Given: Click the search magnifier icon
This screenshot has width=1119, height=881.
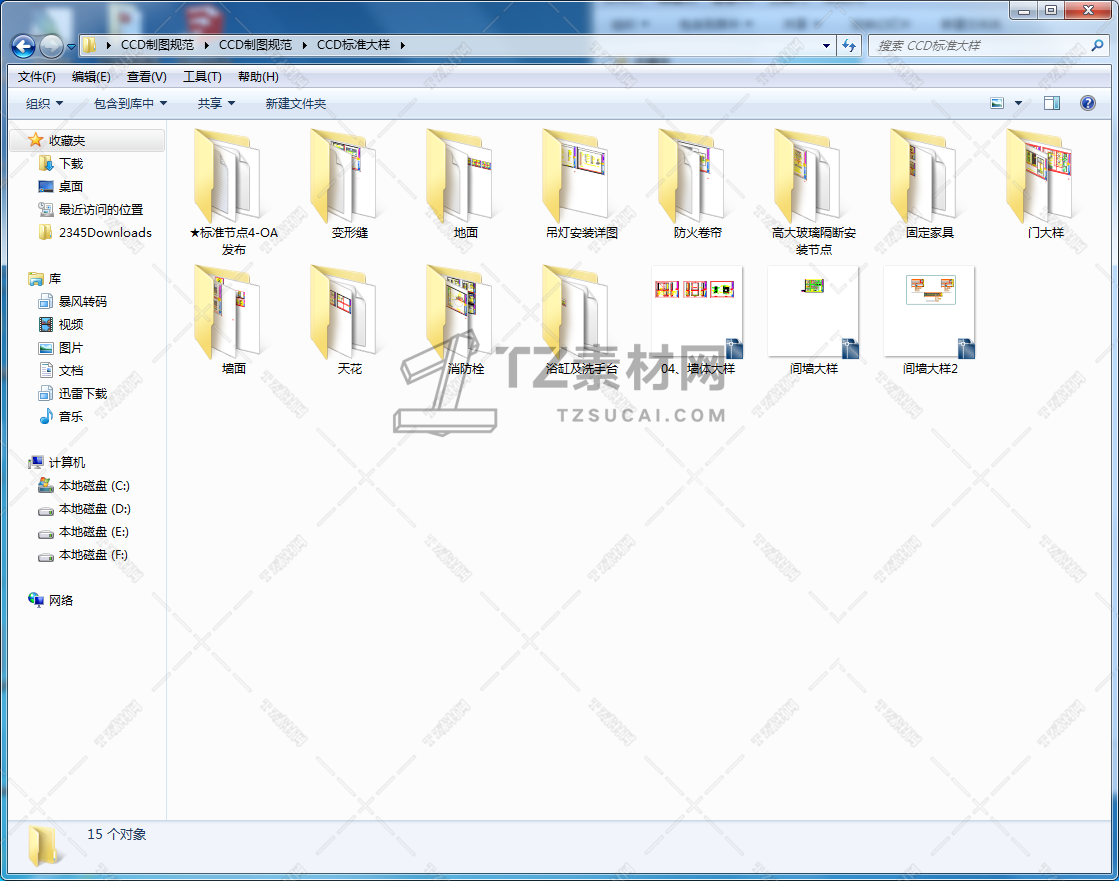Looking at the screenshot, I should 1098,45.
